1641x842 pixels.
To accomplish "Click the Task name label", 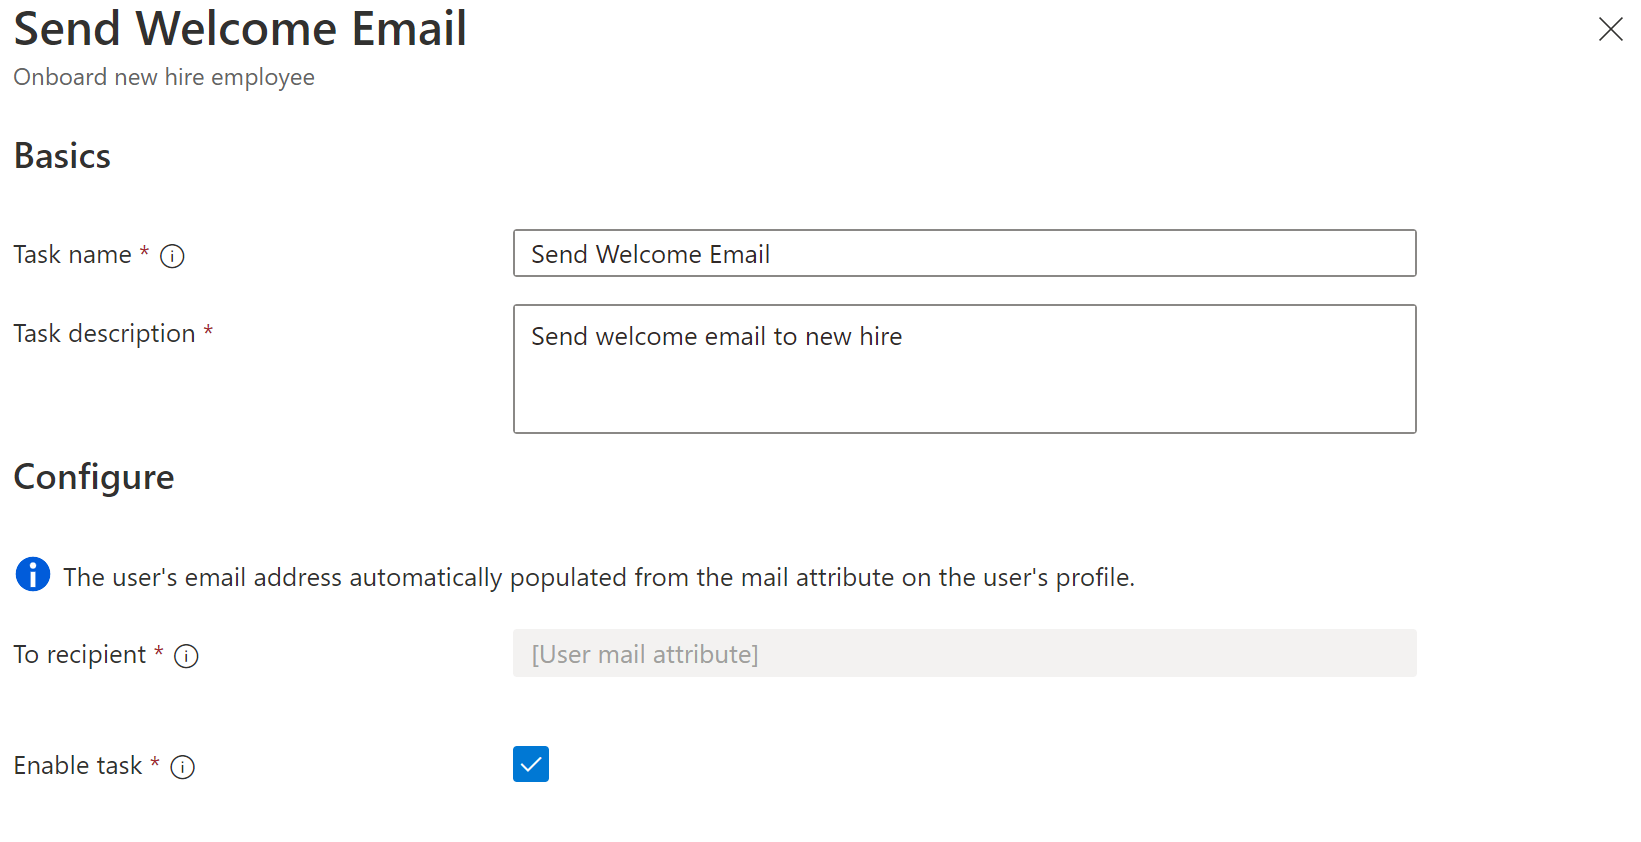I will click(x=71, y=254).
